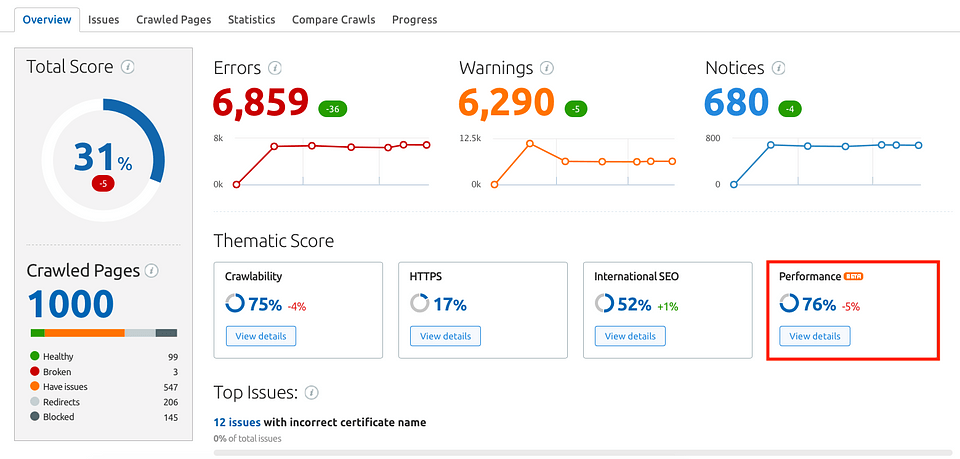Click the -5% change on Performance

[x=851, y=307]
